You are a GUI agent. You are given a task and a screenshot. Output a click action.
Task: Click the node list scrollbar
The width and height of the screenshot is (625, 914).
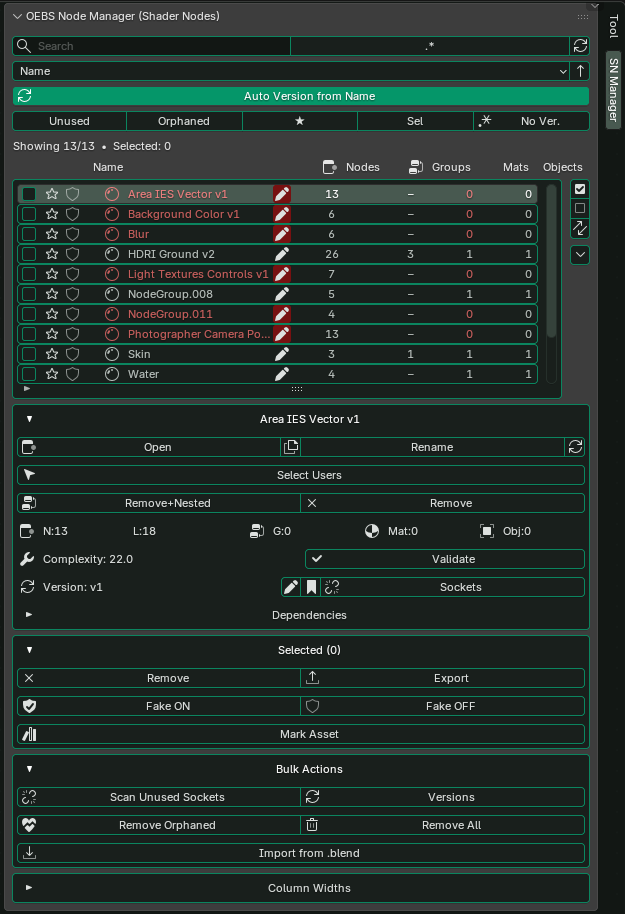coord(551,261)
